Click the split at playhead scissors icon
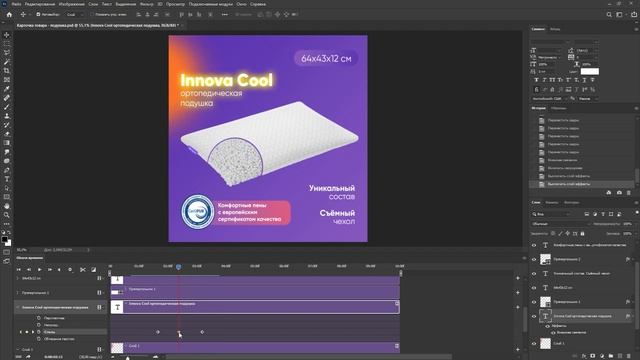The image size is (640, 360). point(83,269)
